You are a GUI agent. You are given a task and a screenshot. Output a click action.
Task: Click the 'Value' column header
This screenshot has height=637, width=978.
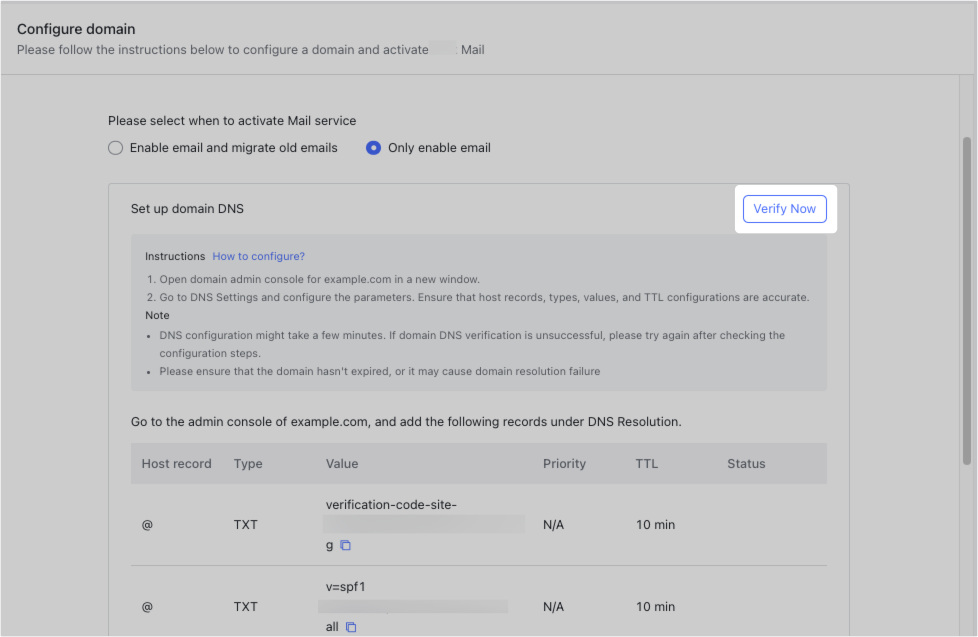(343, 463)
